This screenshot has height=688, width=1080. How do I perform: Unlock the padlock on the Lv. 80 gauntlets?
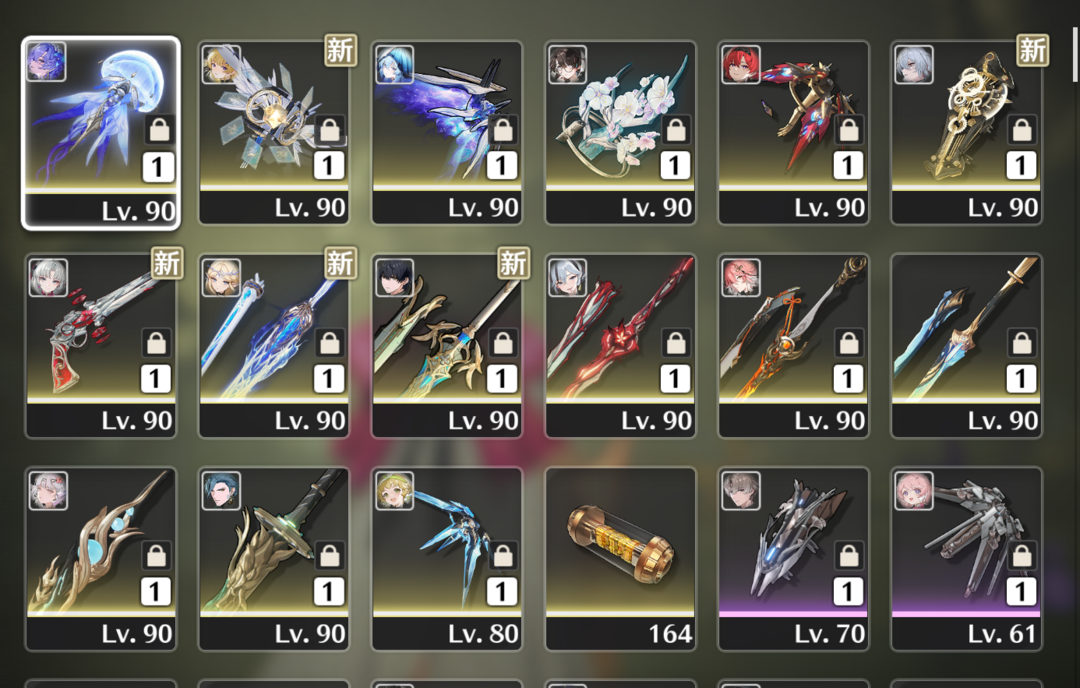point(503,555)
